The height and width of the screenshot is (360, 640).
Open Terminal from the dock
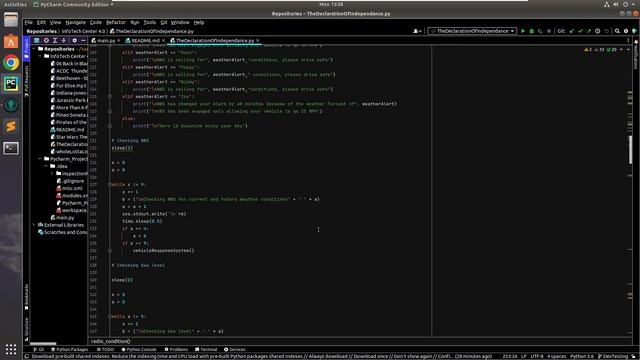tap(11, 148)
